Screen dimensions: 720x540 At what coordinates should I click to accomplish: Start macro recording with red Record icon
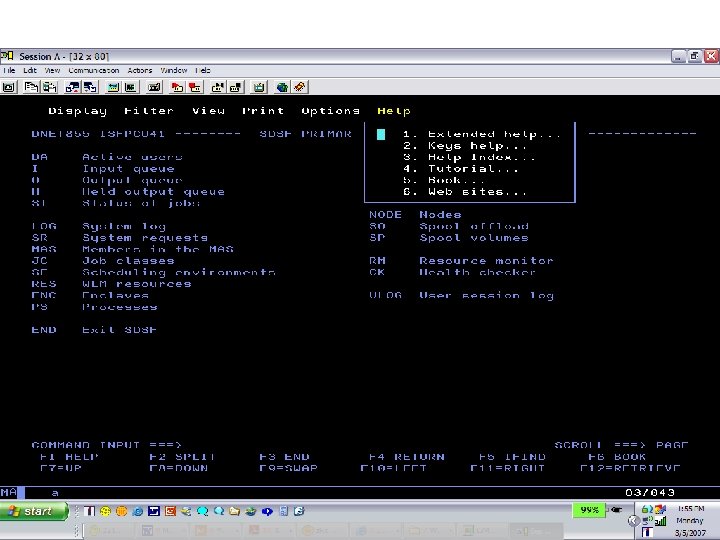(177, 87)
